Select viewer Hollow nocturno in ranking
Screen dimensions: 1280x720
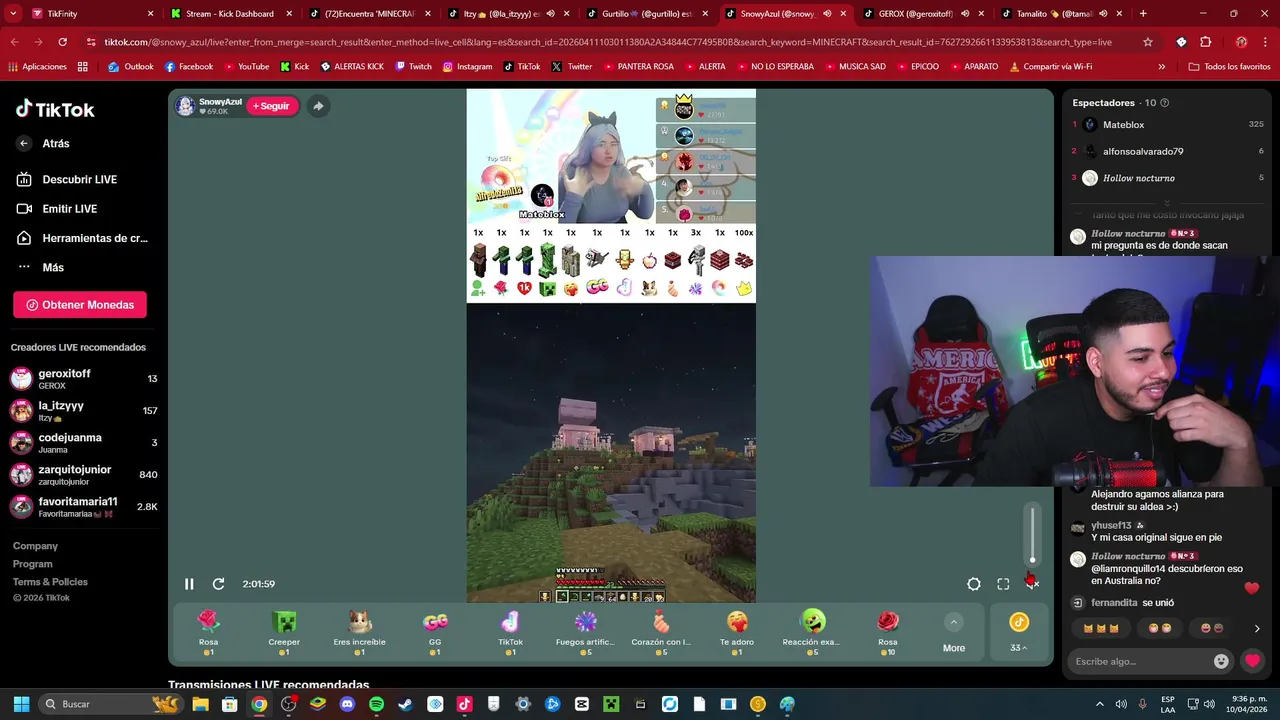click(x=1168, y=178)
